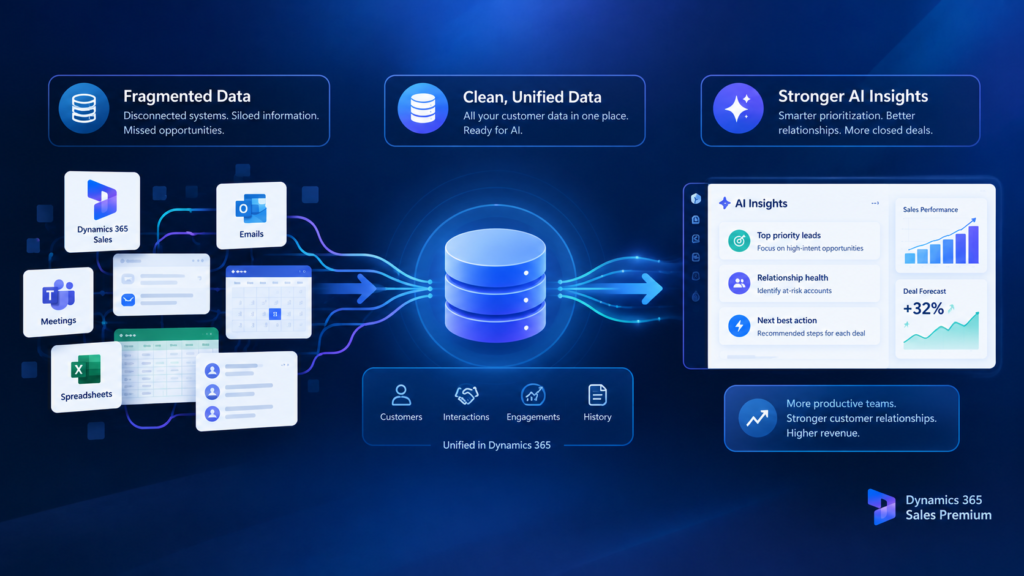Click the large central database cylinder
Screen dimensions: 1024x576
[495, 285]
